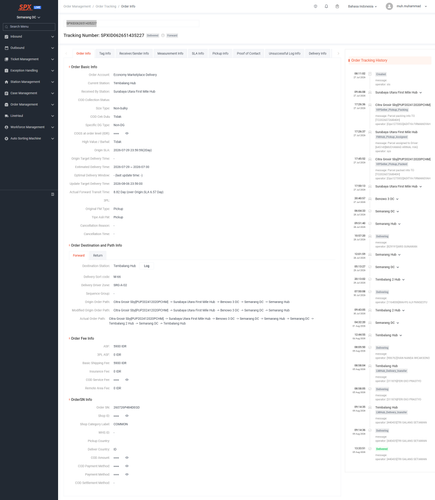Click the settings icon left of bell
Screen dimensions: 435x500
pos(315,6)
